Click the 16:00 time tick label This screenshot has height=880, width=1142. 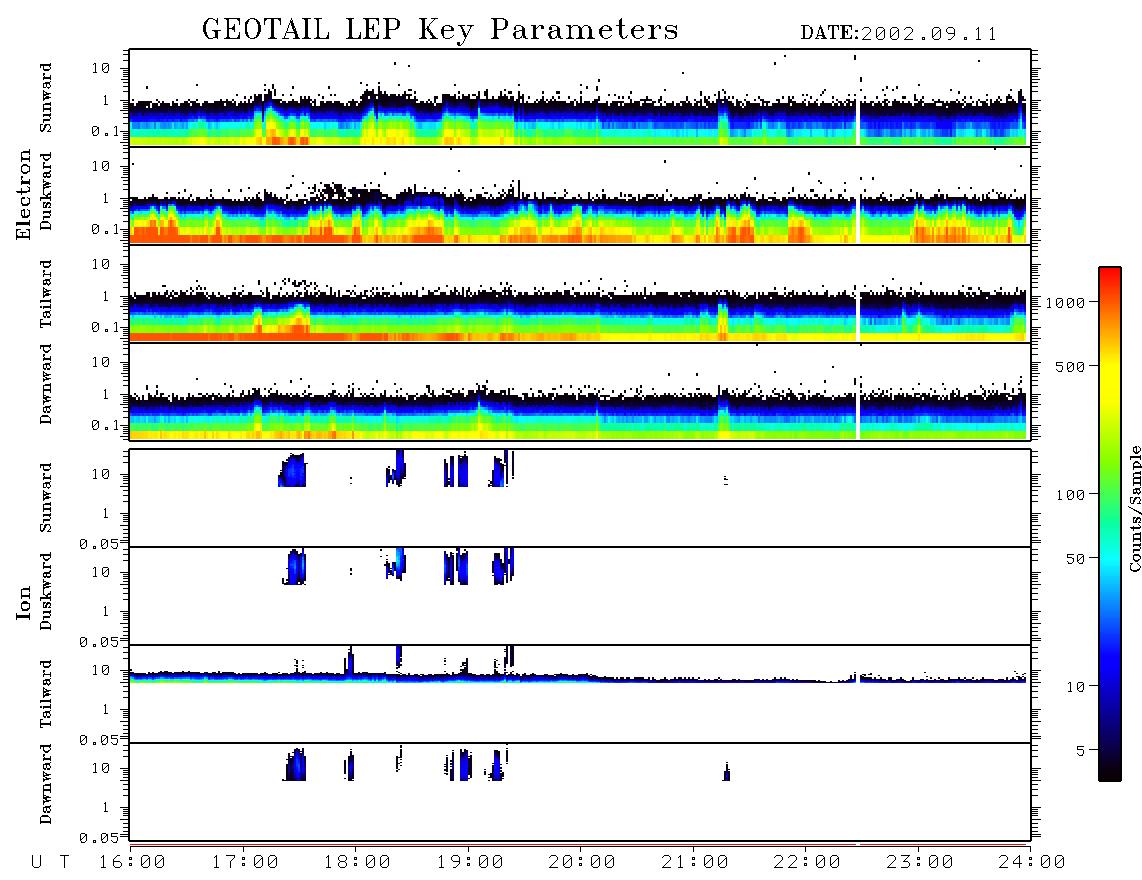(x=133, y=863)
